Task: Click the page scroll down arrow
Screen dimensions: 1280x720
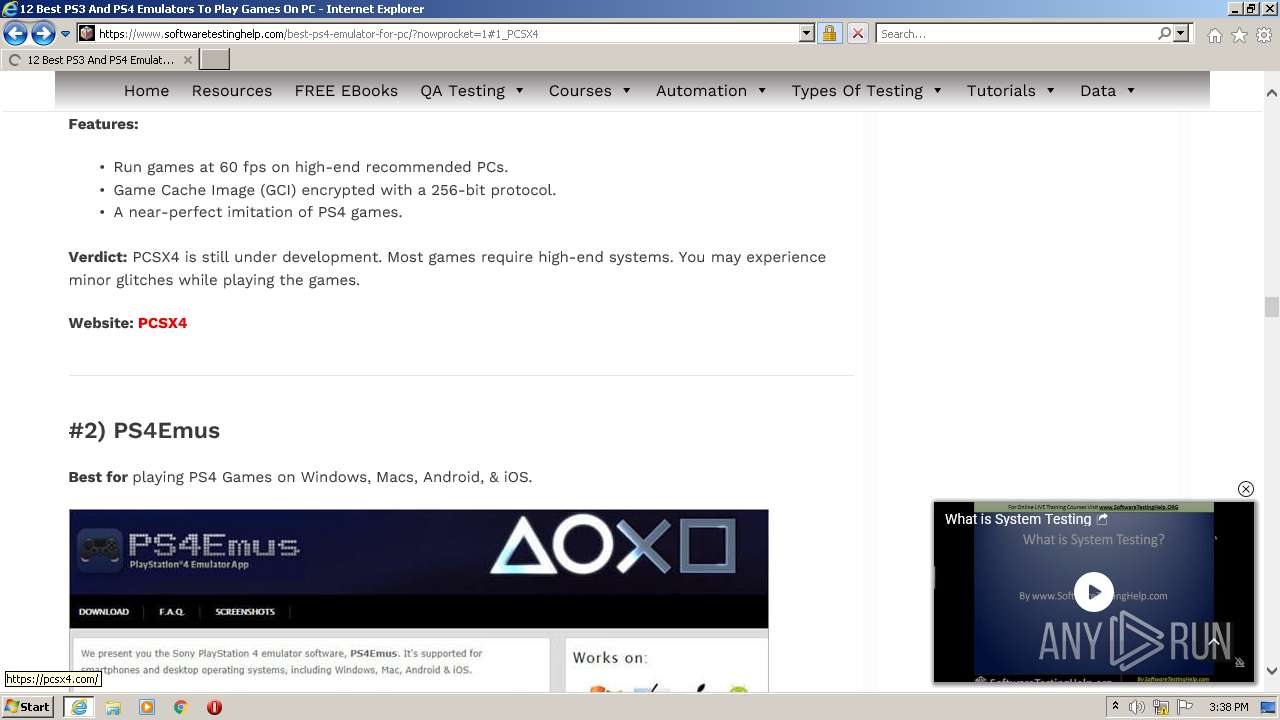Action: pyautogui.click(x=1271, y=671)
